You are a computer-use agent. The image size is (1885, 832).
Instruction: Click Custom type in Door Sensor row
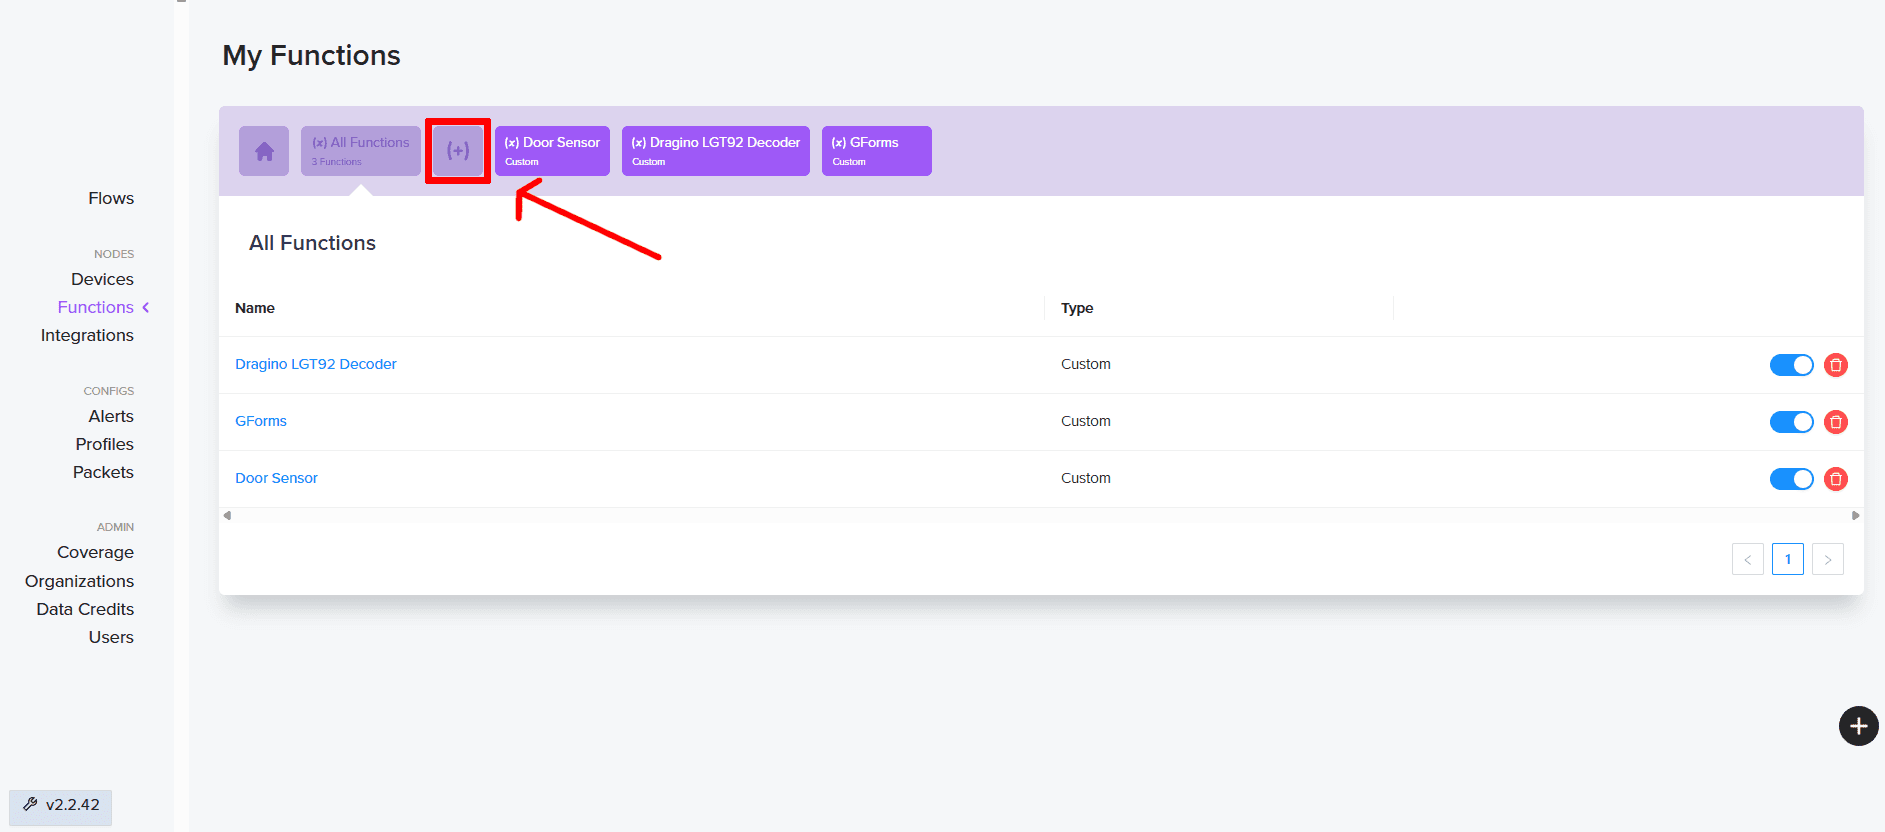tap(1086, 478)
